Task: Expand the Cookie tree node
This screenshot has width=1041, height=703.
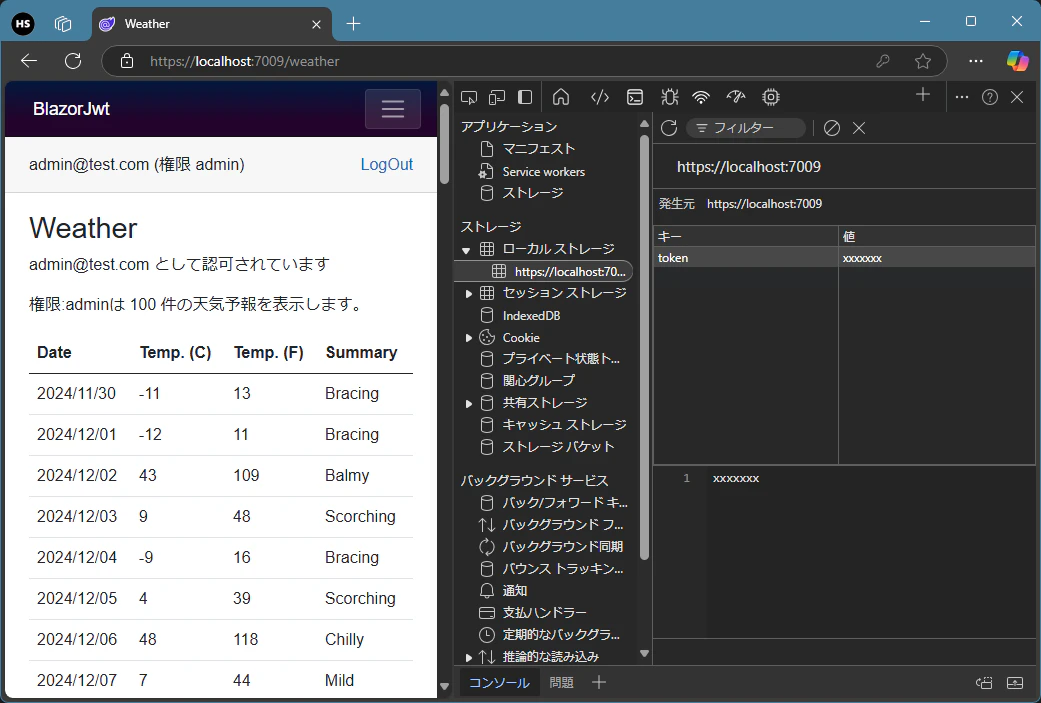Action: point(469,338)
